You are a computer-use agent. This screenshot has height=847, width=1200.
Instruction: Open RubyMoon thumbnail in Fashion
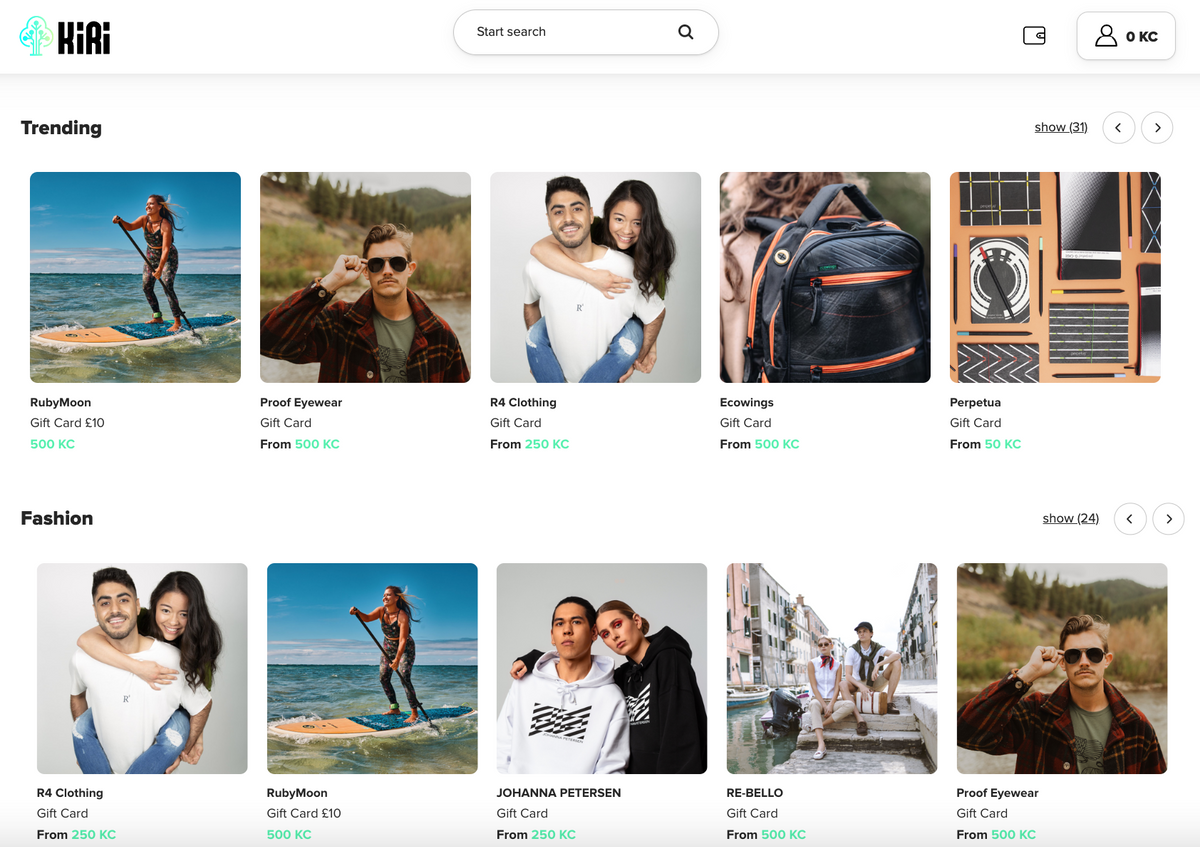(372, 668)
